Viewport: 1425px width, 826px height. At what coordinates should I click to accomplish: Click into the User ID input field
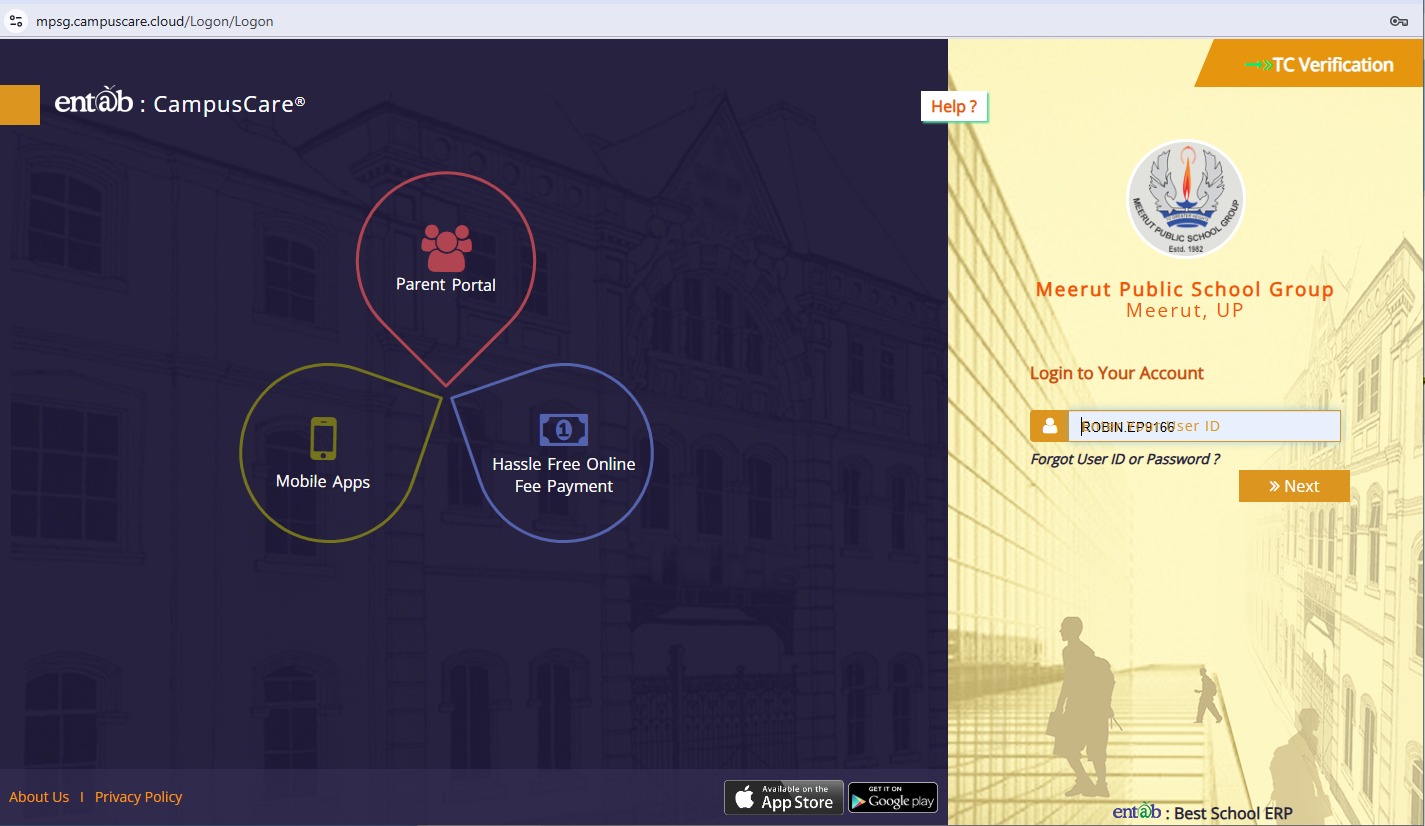click(1204, 426)
